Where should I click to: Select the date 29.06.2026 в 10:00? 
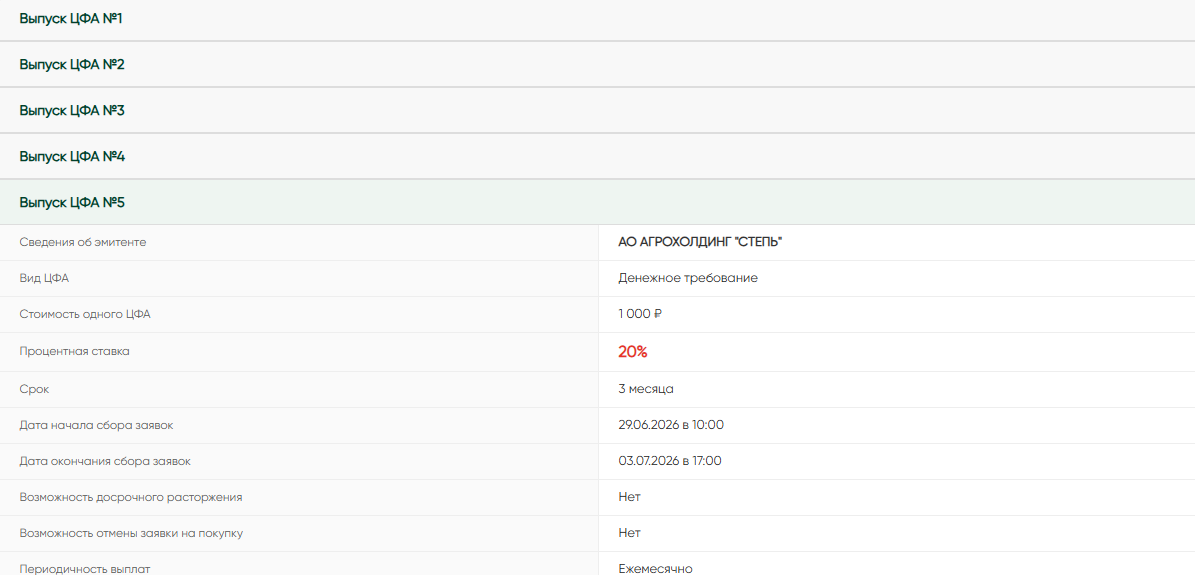point(671,425)
